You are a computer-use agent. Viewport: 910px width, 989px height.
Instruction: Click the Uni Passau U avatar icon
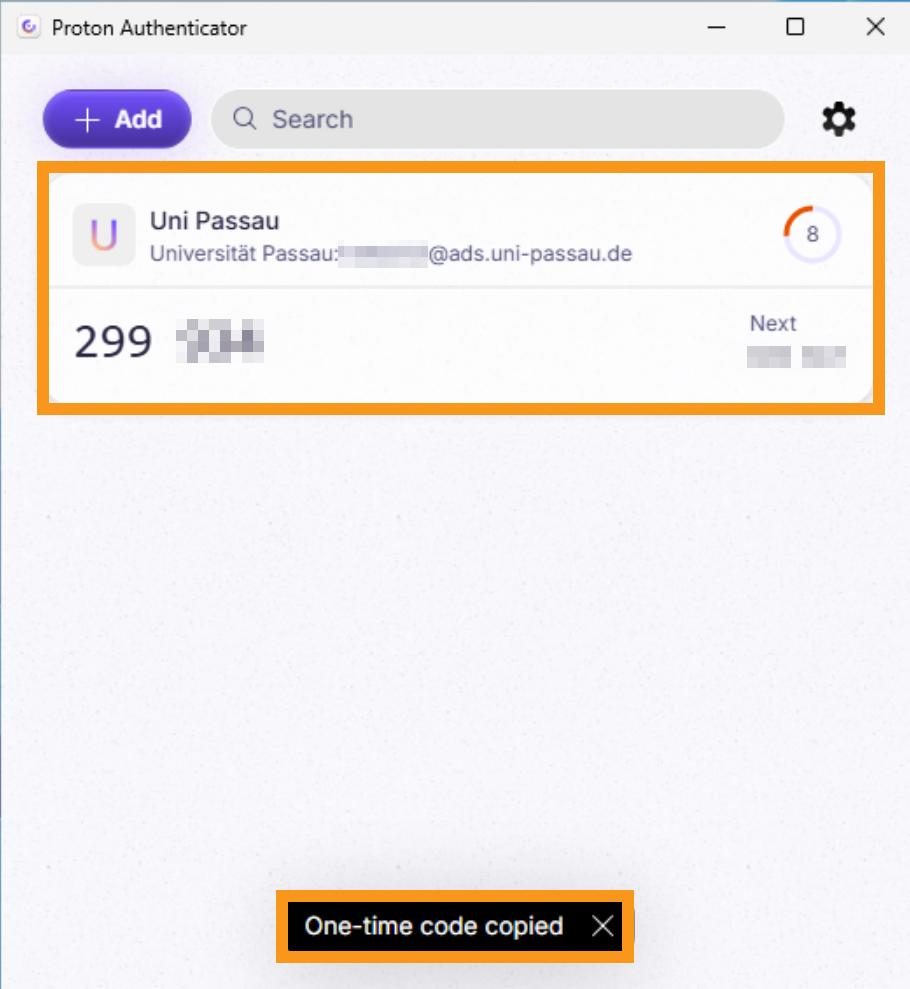[x=104, y=235]
